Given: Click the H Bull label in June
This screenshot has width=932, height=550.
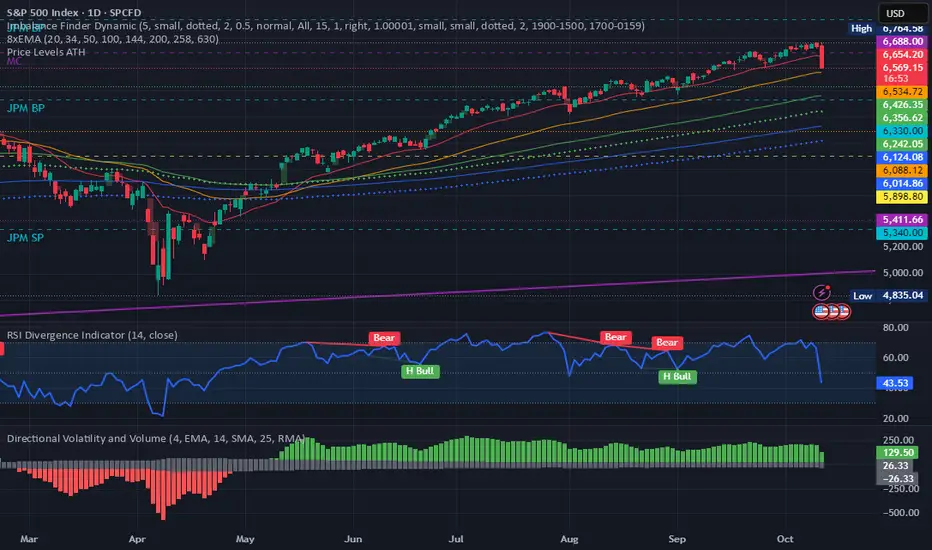Looking at the screenshot, I should click(420, 371).
